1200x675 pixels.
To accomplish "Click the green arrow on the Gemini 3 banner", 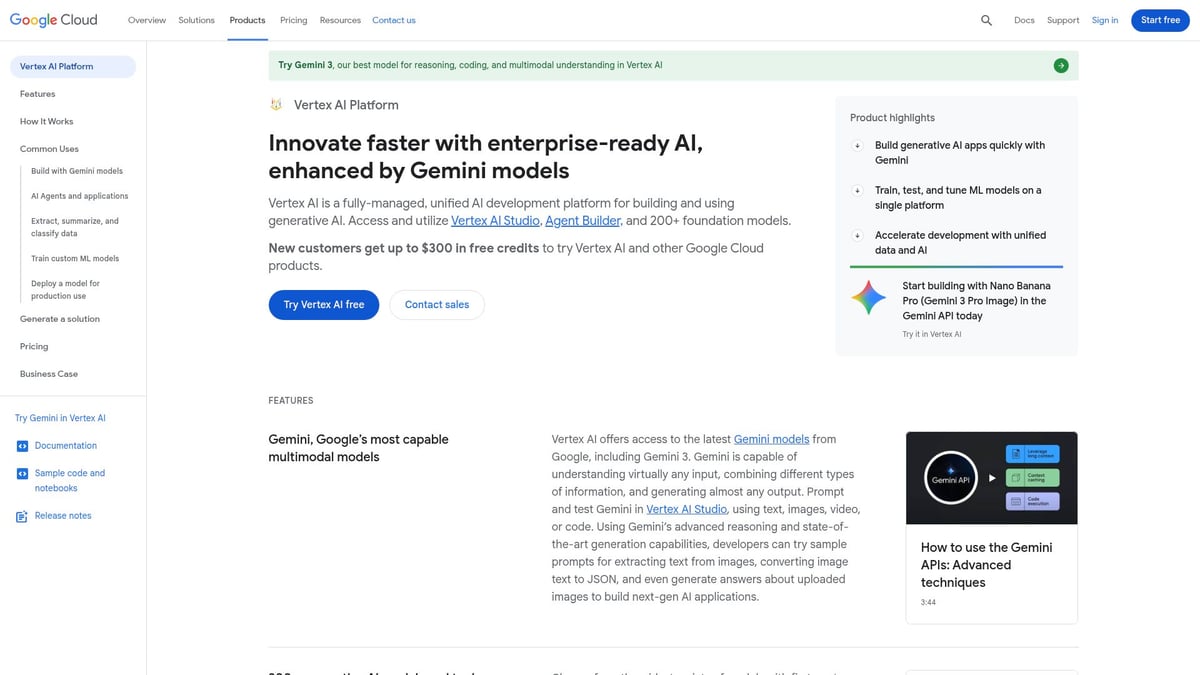I will pyautogui.click(x=1061, y=64).
